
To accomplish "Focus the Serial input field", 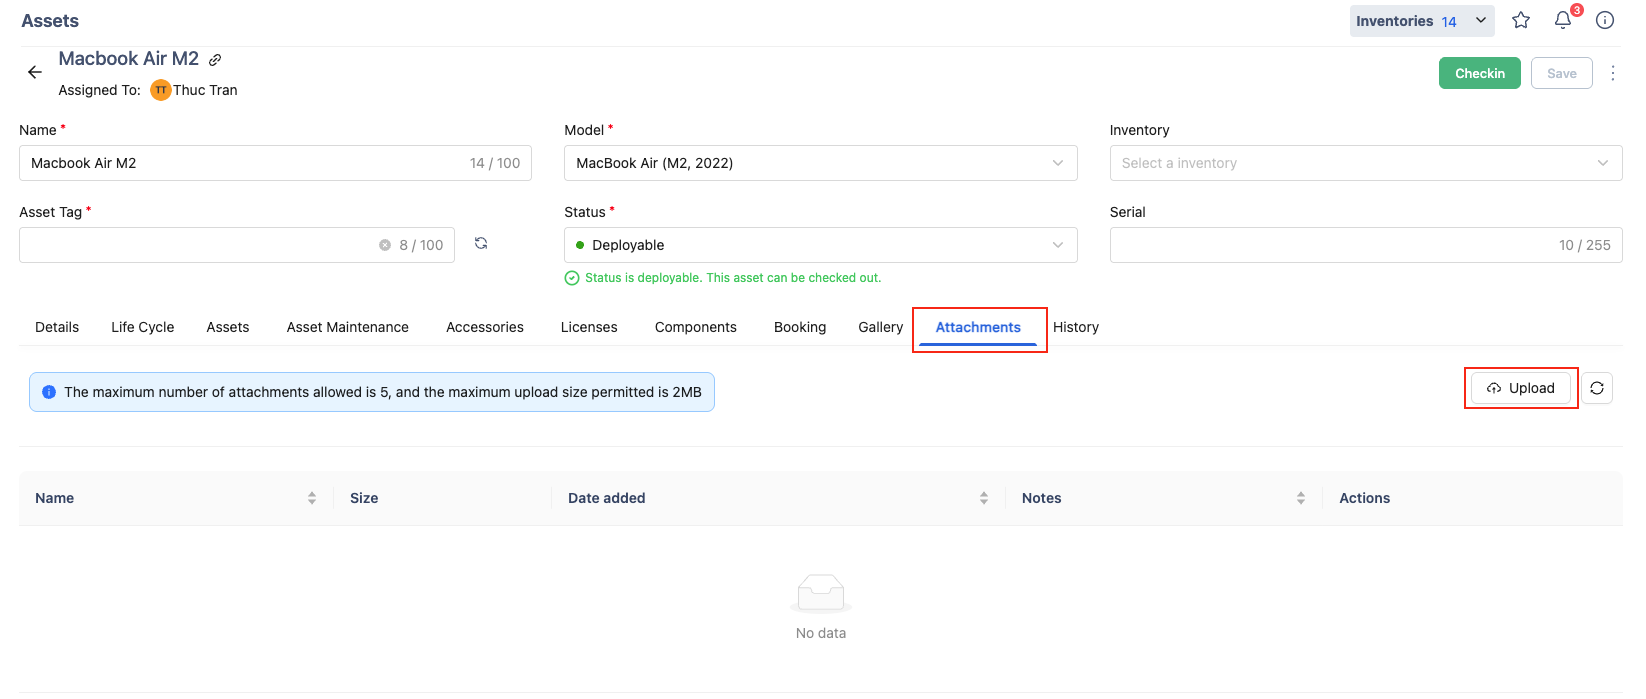I will coord(1366,245).
